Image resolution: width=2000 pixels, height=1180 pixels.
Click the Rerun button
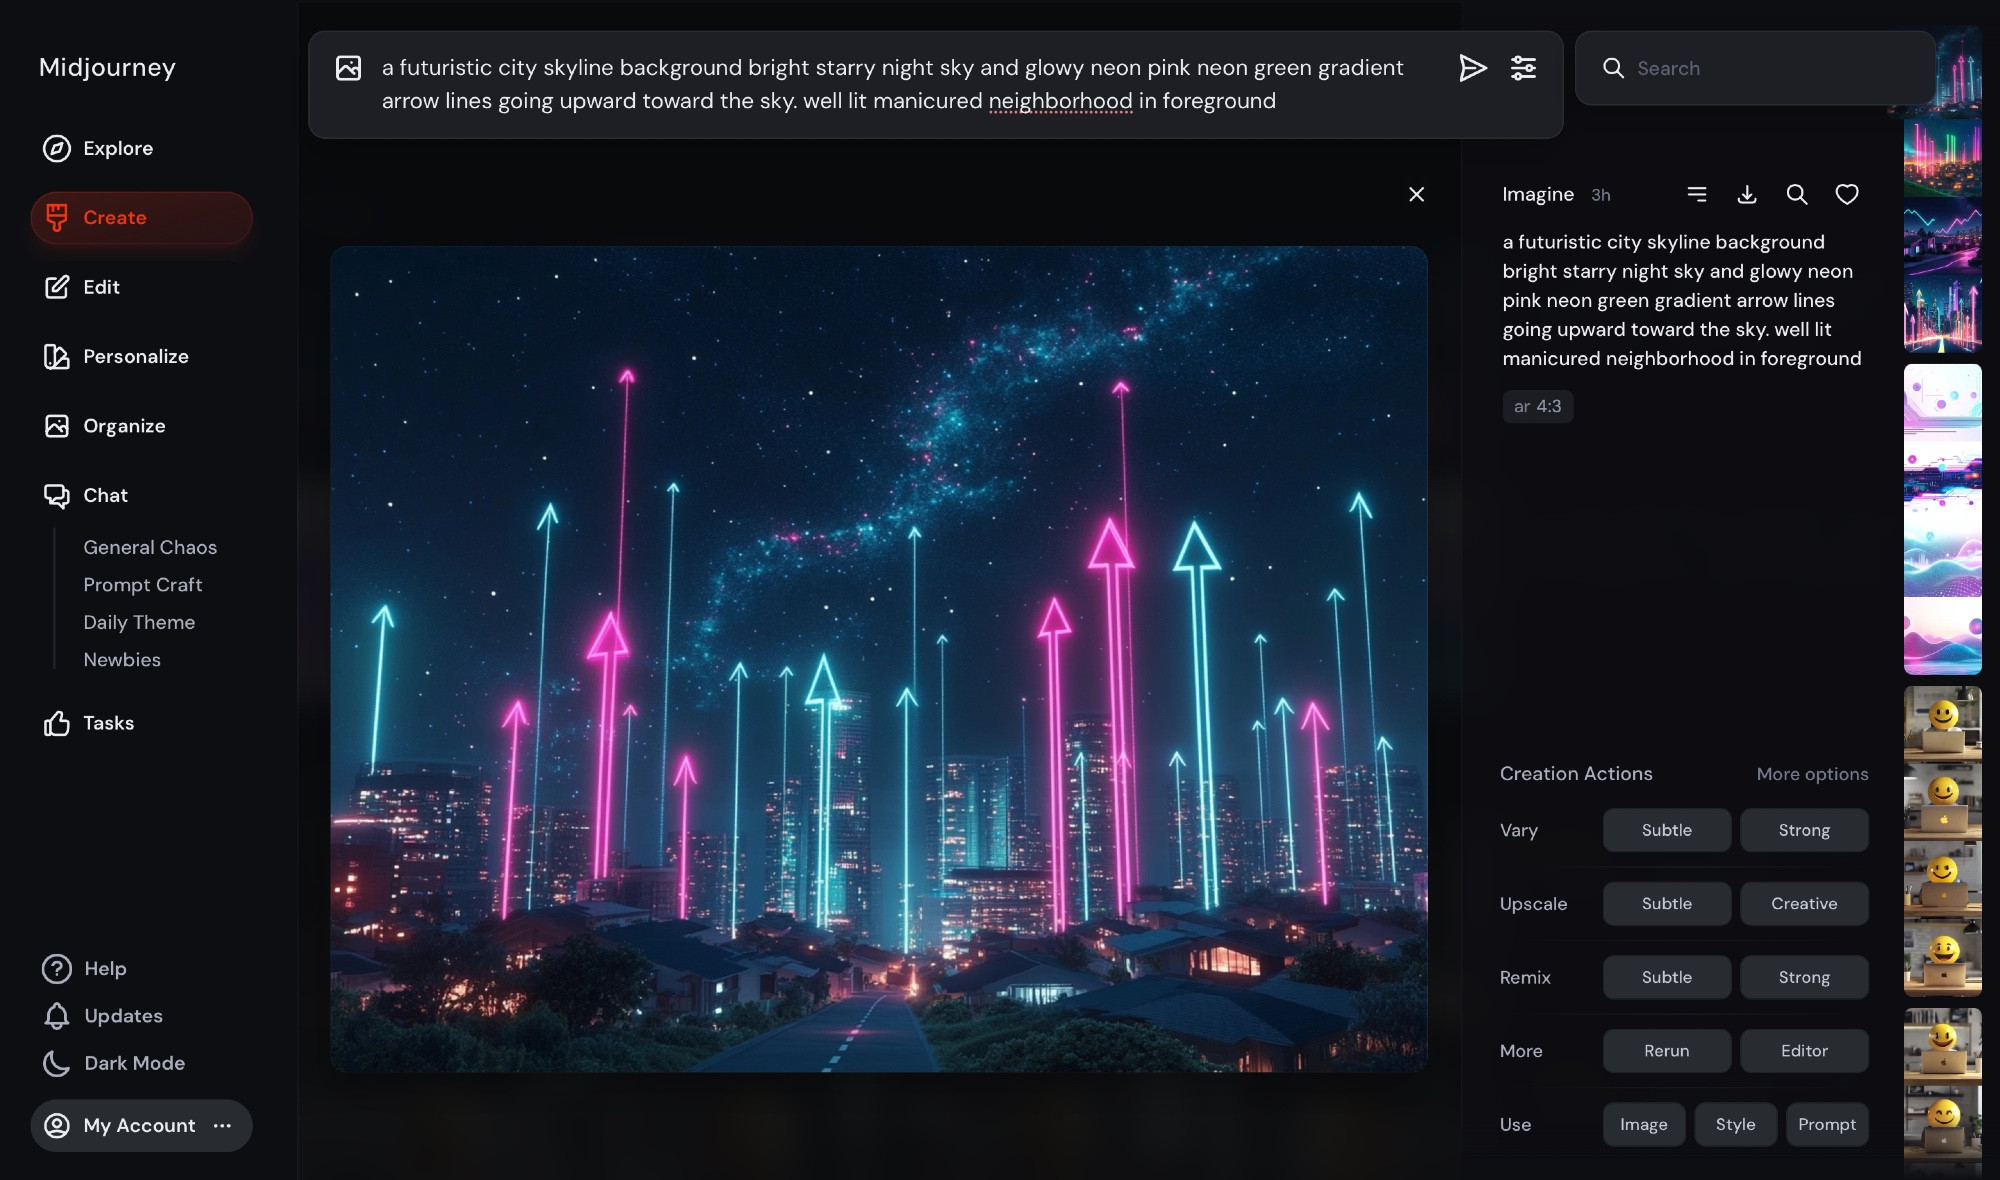pos(1667,1051)
